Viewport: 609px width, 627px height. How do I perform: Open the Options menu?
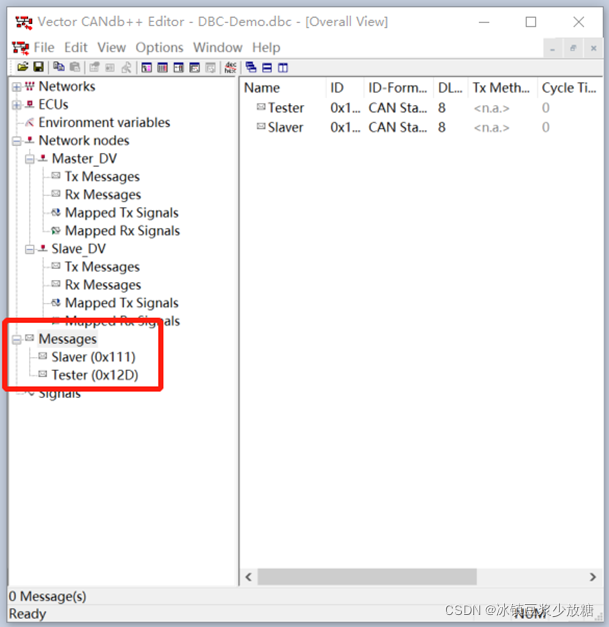159,48
